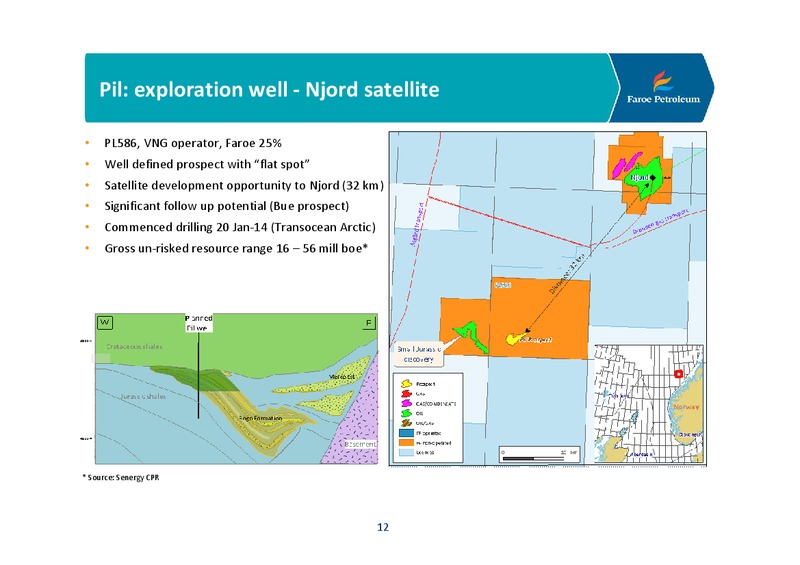Click bullet 'PL586, VNG operator, Faroe 25%'
Image resolution: width=800 pixels, height=565 pixels.
[193, 143]
